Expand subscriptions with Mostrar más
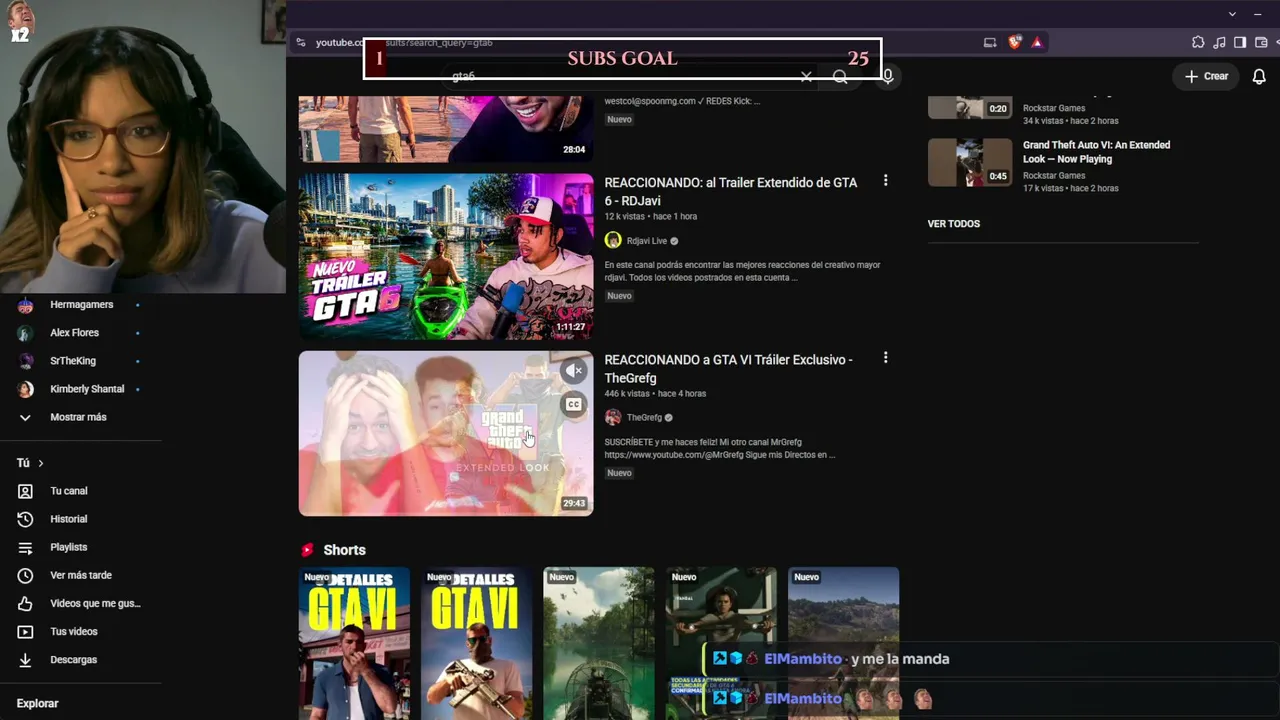This screenshot has width=1280, height=720. click(80, 417)
